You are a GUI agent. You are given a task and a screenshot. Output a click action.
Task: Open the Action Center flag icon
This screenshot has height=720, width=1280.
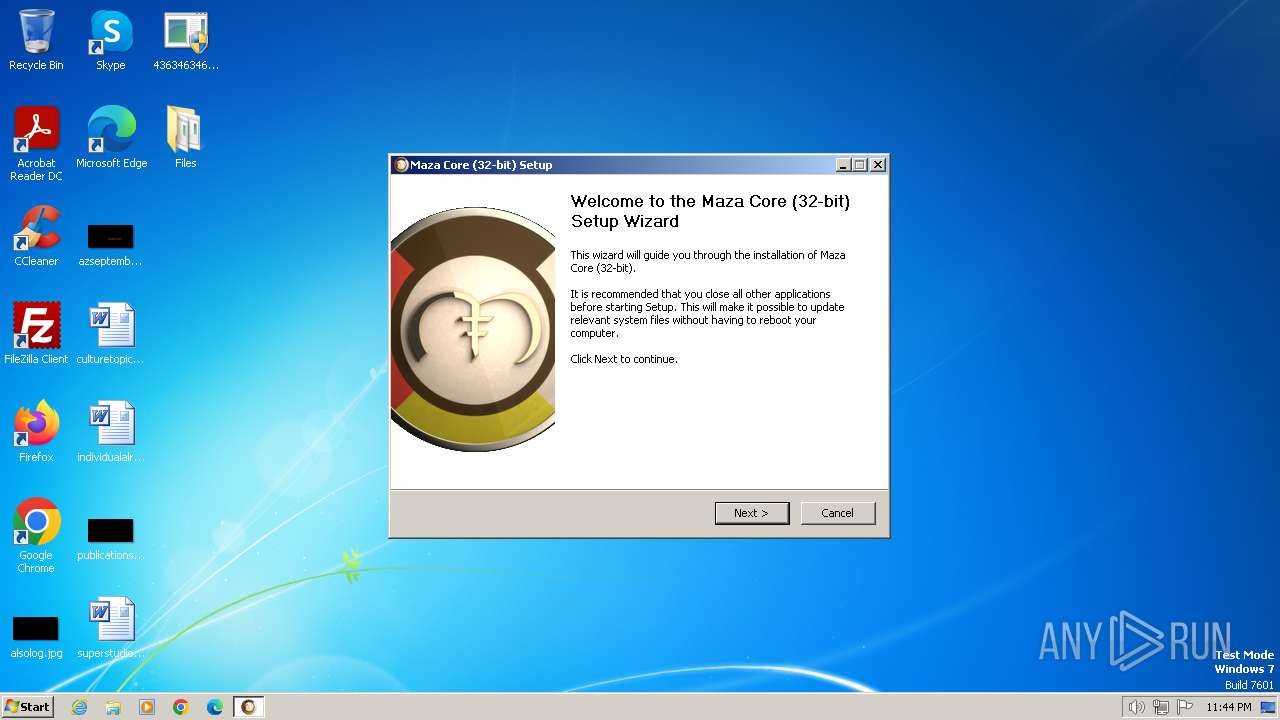pyautogui.click(x=1185, y=707)
